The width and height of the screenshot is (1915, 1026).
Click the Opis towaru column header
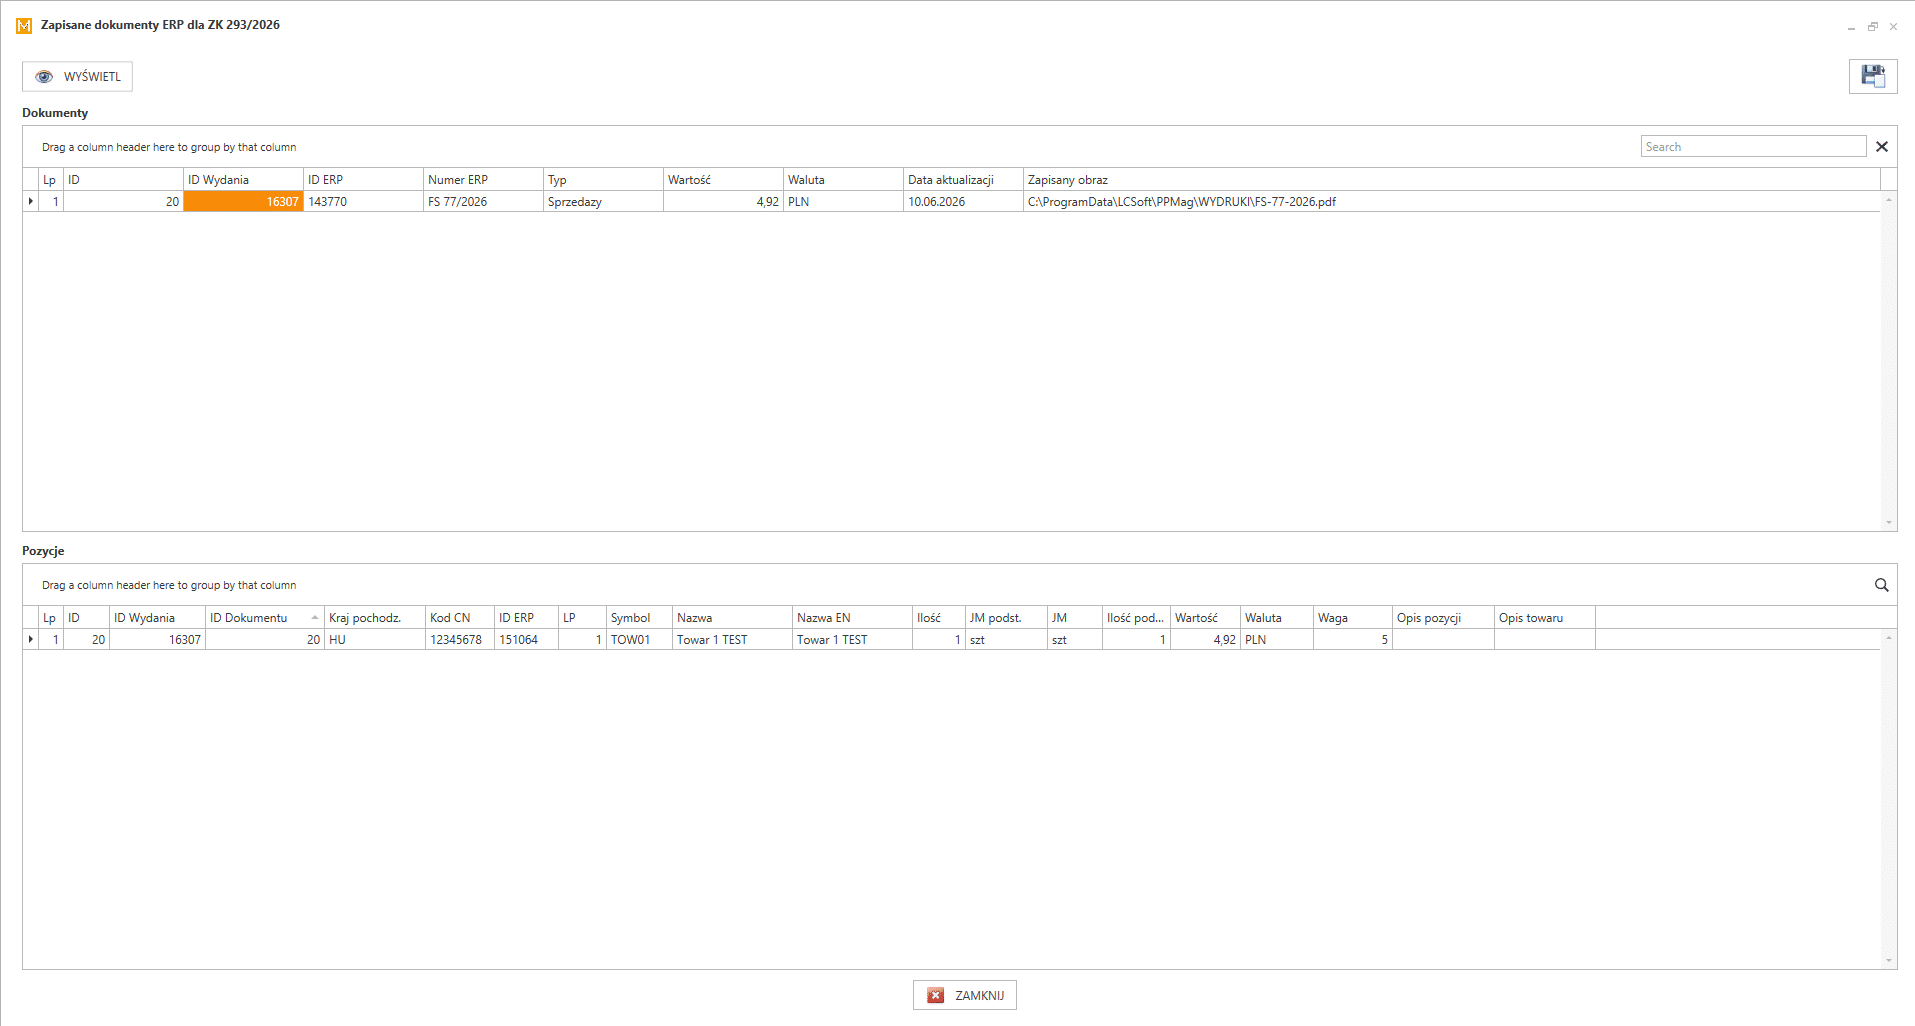point(1545,618)
